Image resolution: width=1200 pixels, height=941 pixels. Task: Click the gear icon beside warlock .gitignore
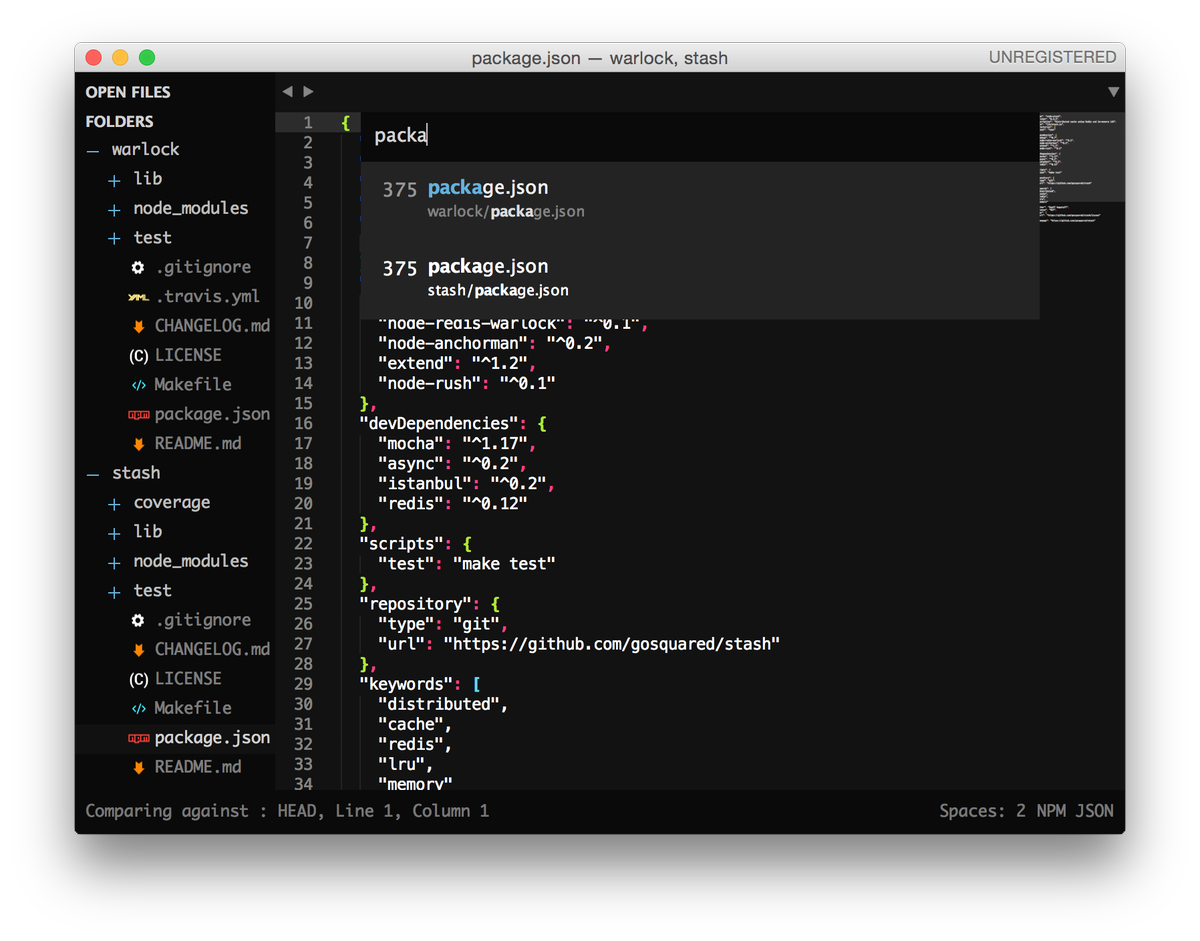(138, 268)
